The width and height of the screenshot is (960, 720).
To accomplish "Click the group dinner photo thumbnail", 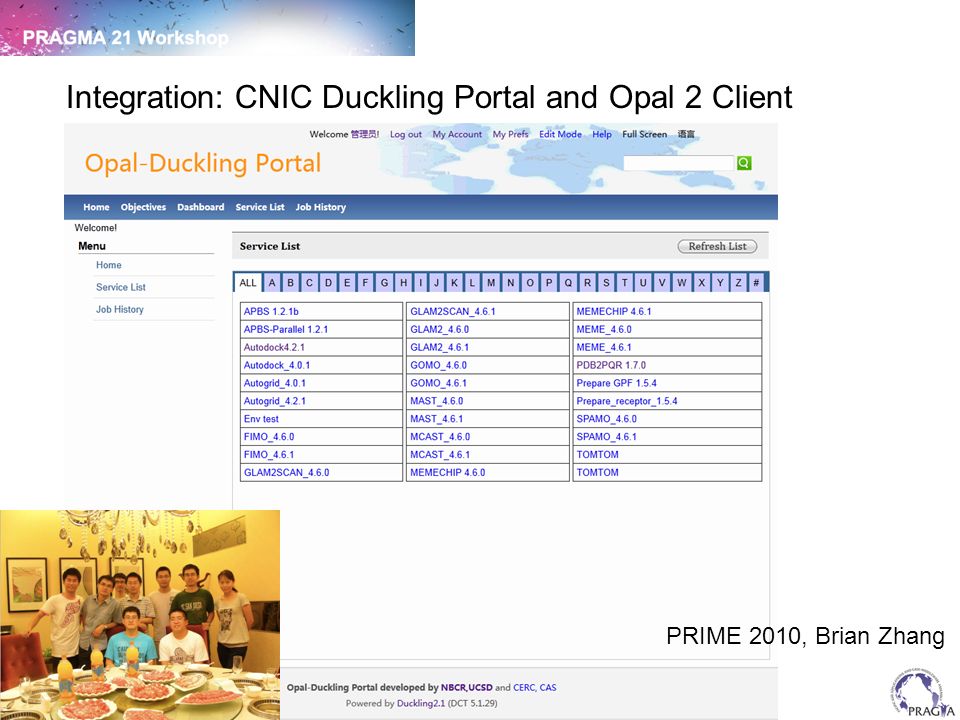I will click(140, 615).
